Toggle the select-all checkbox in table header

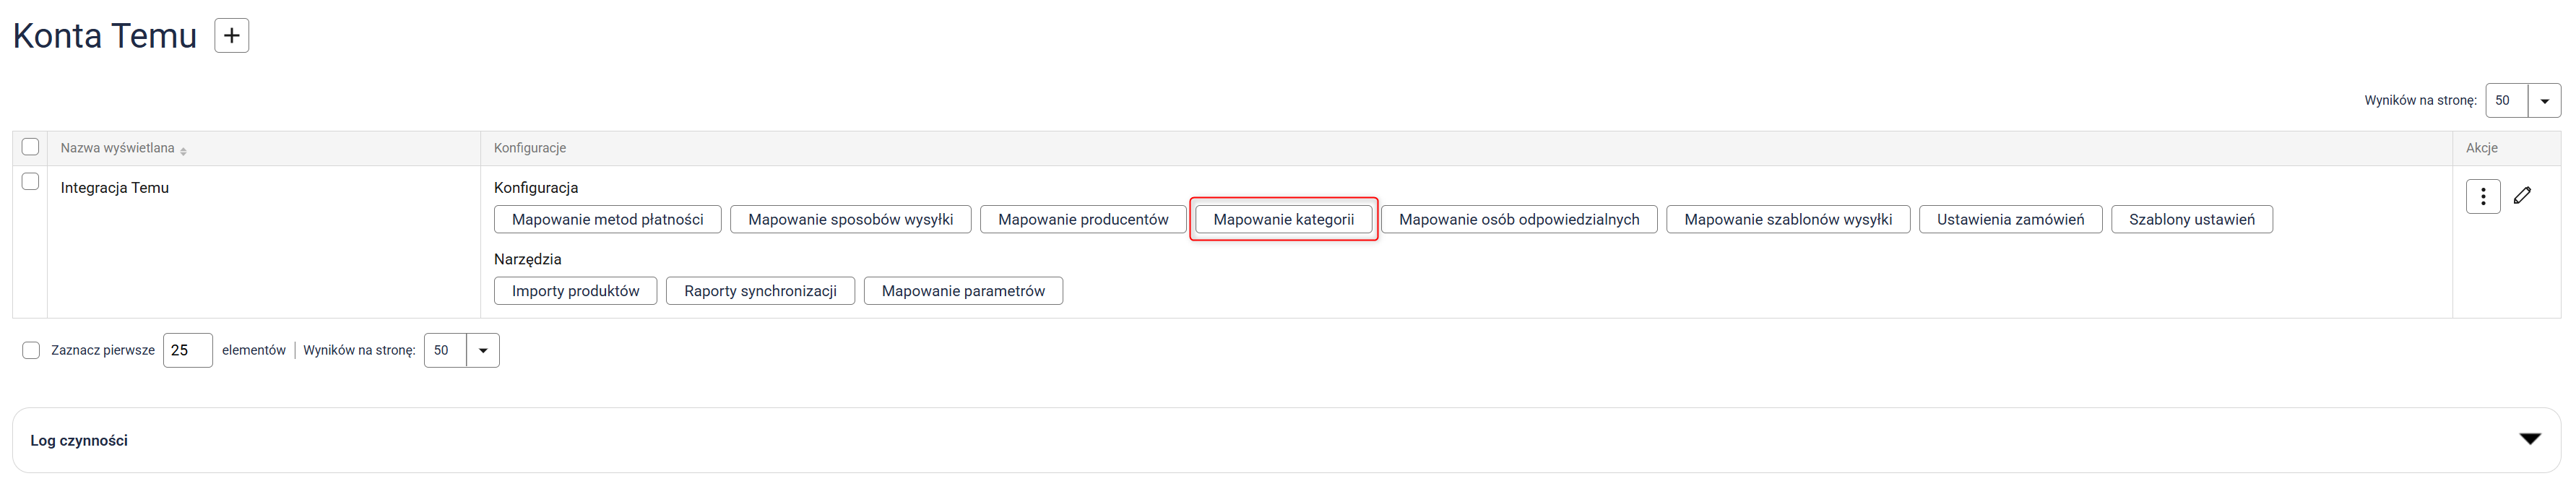pos(30,147)
